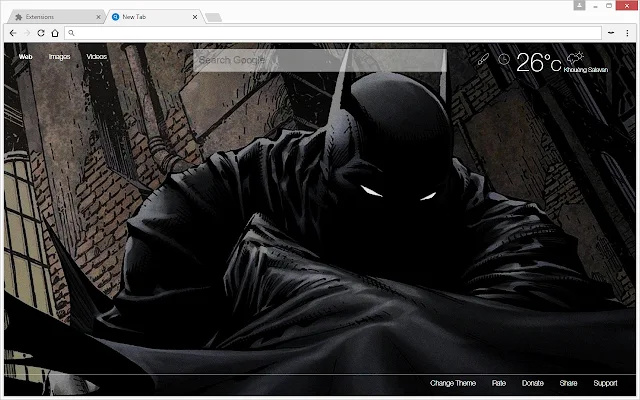Viewport: 640px width, 400px height.
Task: Close the New Tab tab
Action: click(195, 17)
